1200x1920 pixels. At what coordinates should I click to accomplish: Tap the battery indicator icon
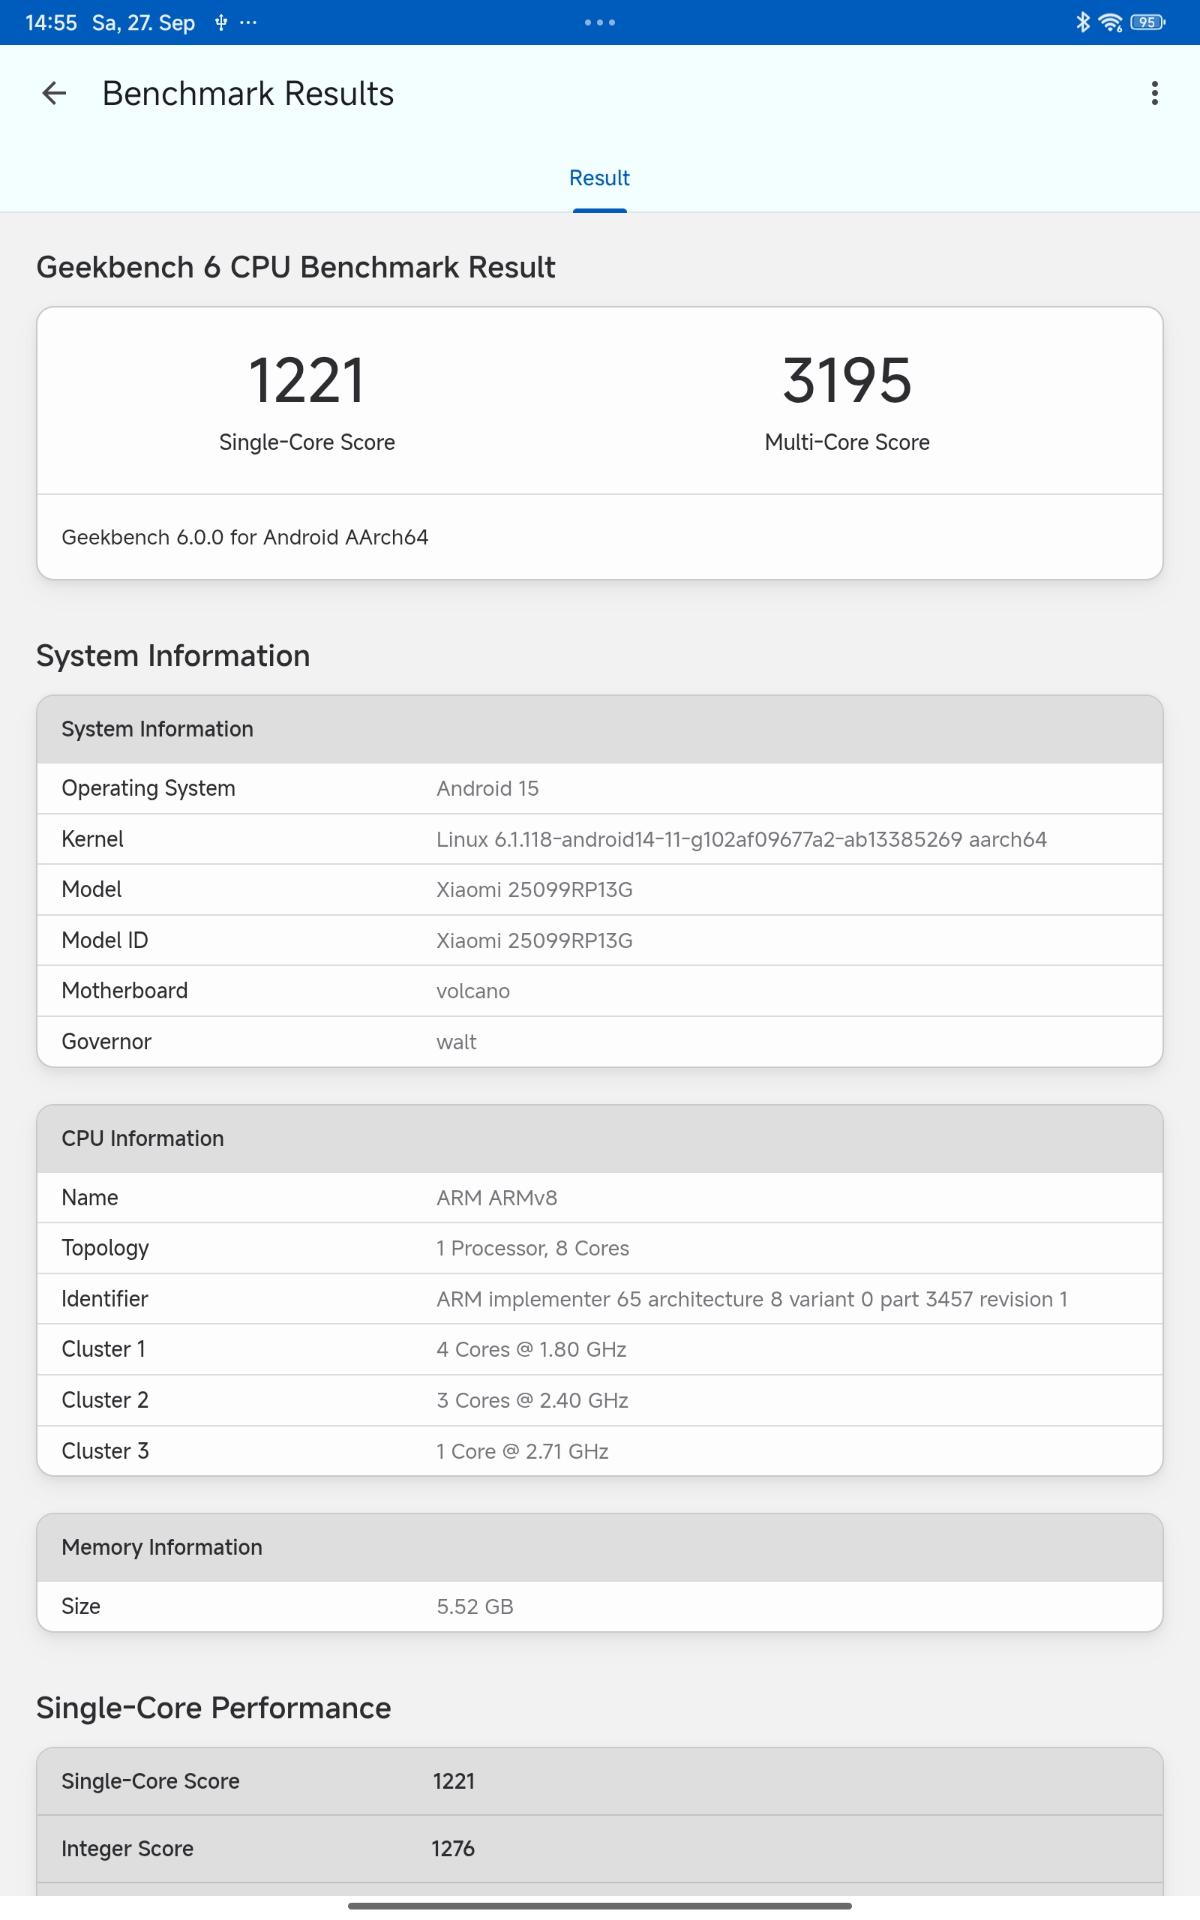(1147, 22)
